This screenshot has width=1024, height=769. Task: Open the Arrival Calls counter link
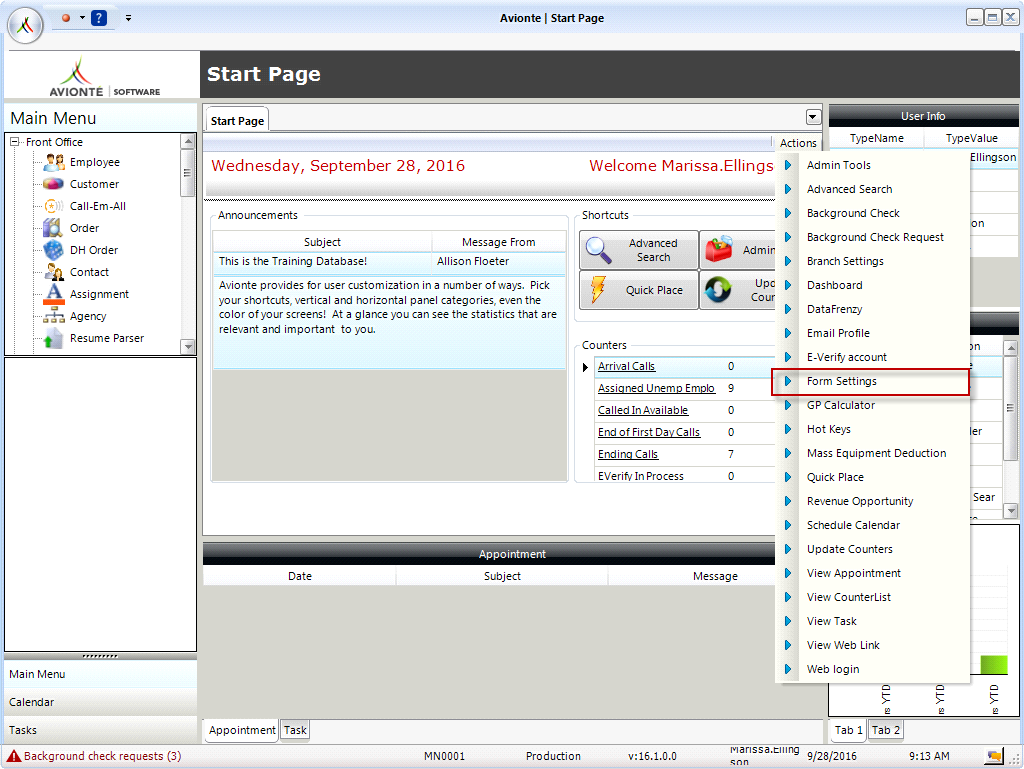point(626,367)
